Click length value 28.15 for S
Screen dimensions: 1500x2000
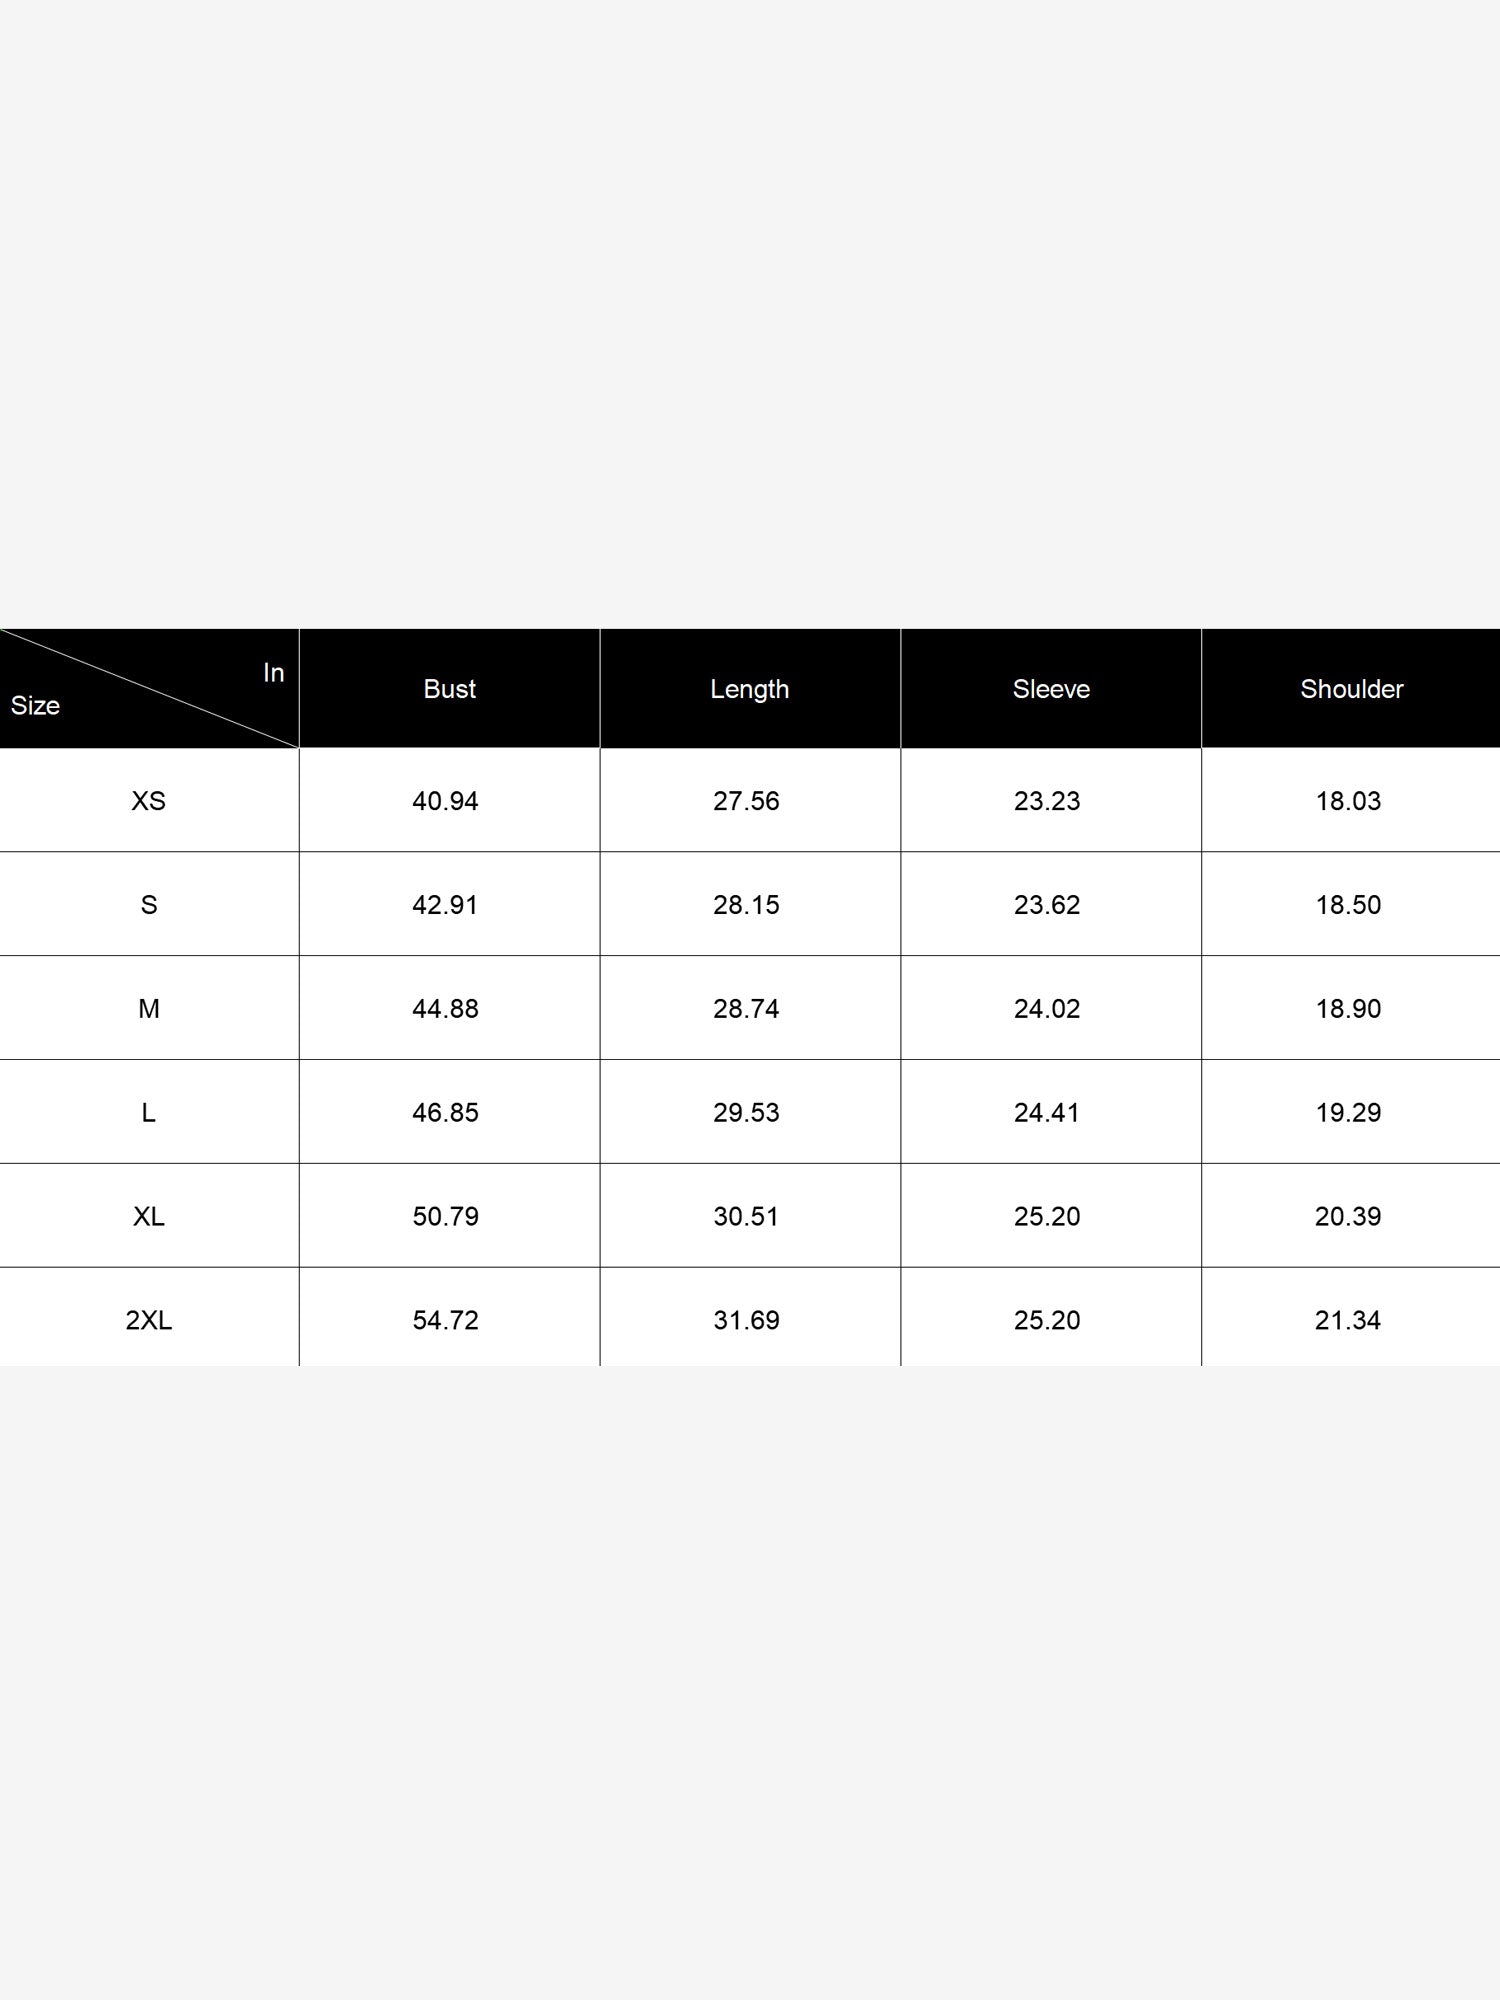[x=746, y=905]
